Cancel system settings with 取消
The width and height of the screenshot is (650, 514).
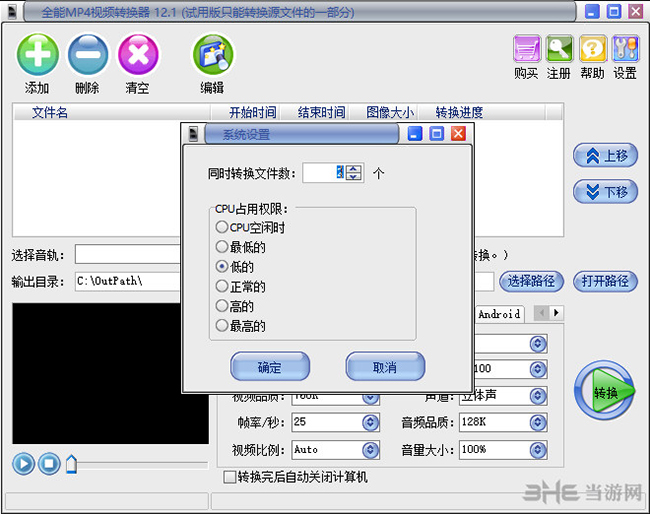(x=385, y=366)
